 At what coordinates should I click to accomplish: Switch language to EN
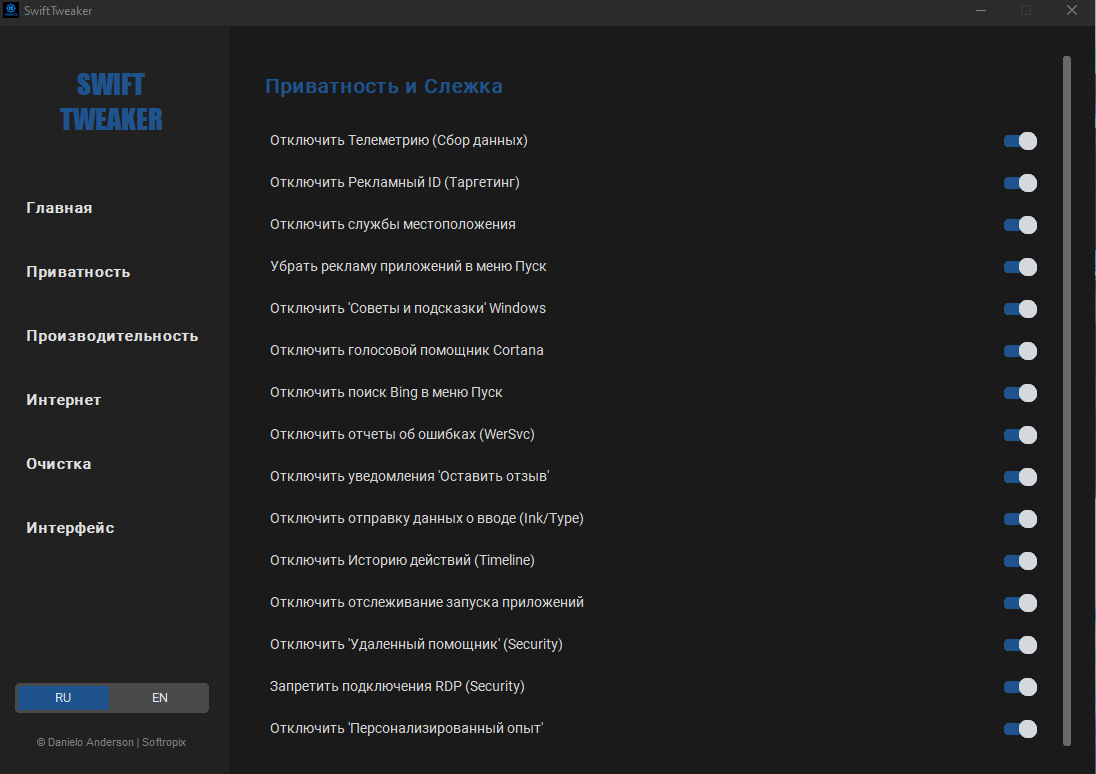[x=160, y=698]
